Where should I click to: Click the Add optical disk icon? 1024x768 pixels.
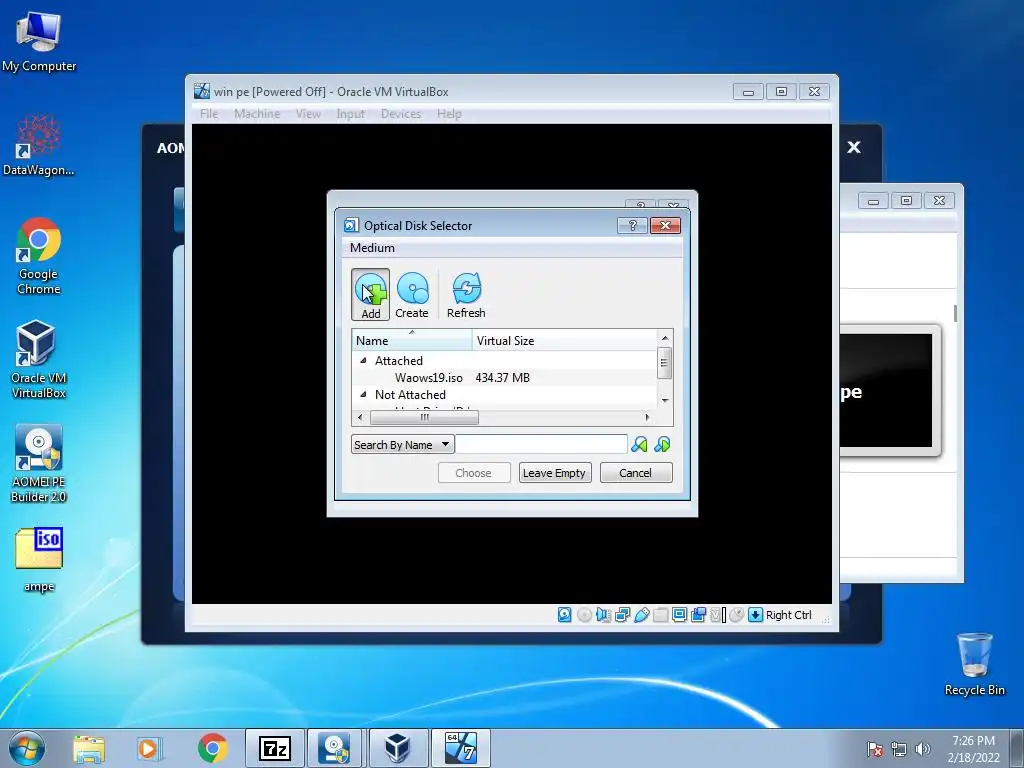pos(370,295)
